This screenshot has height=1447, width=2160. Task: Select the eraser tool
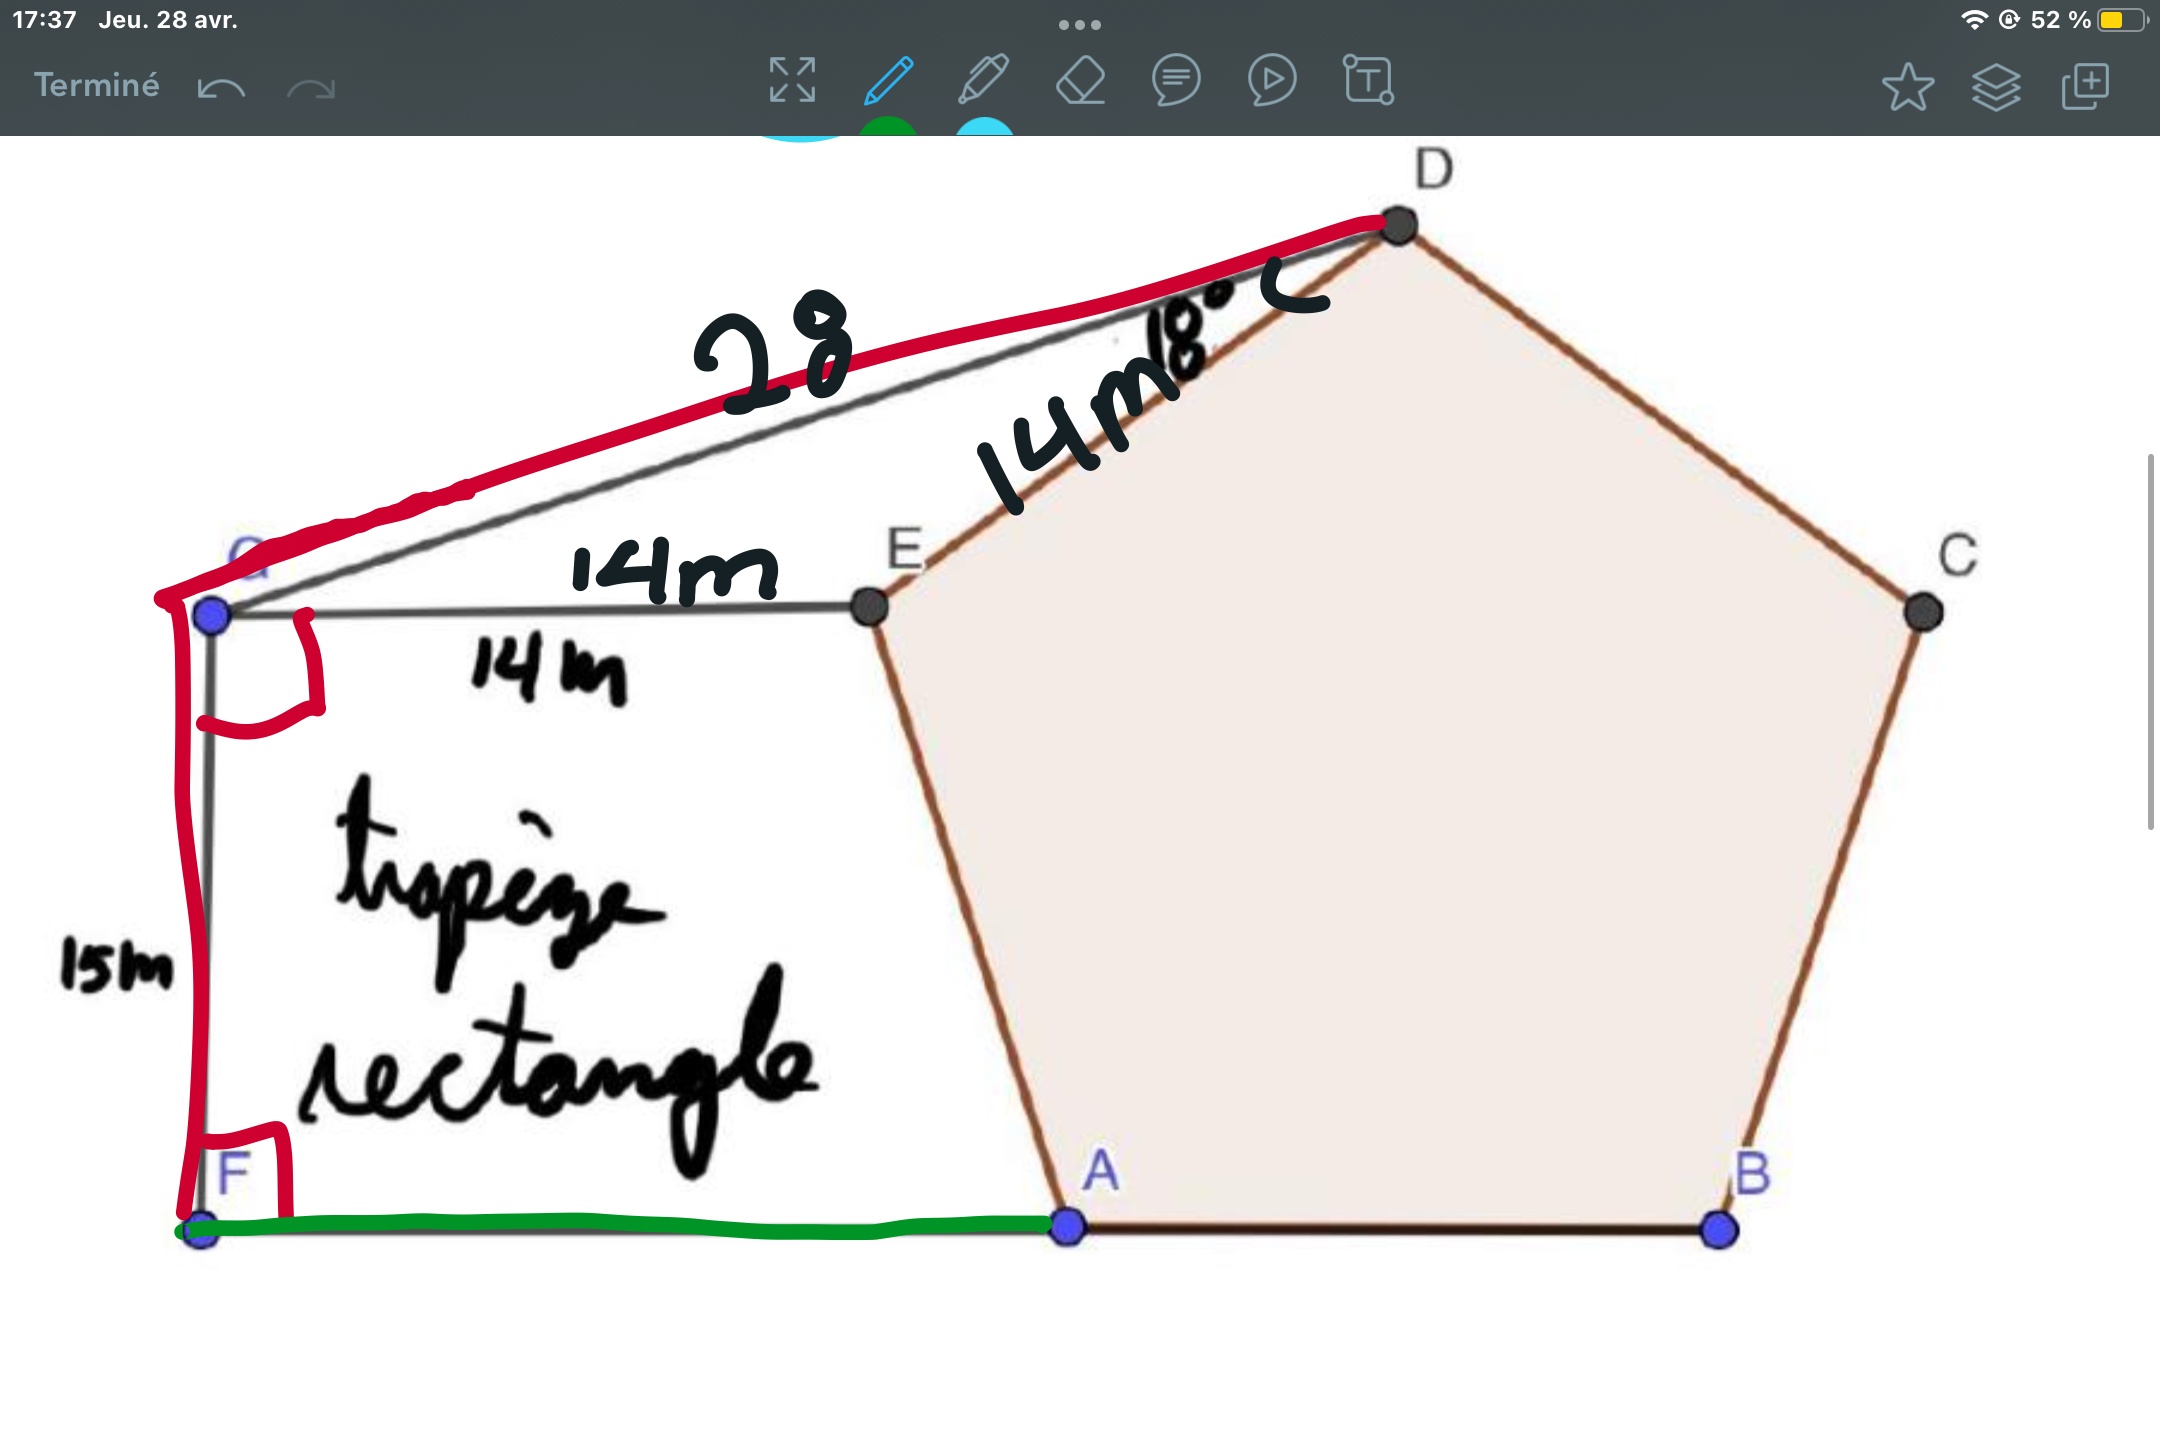[x=1080, y=80]
